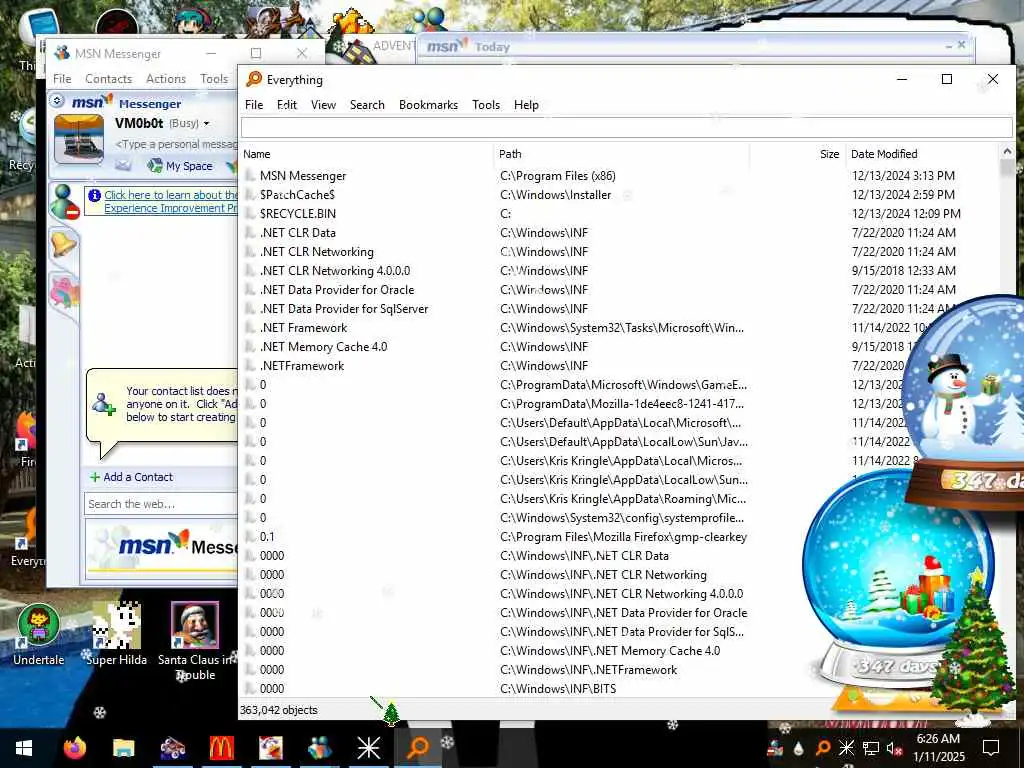Select the 0.1 folder row

click(x=618, y=537)
